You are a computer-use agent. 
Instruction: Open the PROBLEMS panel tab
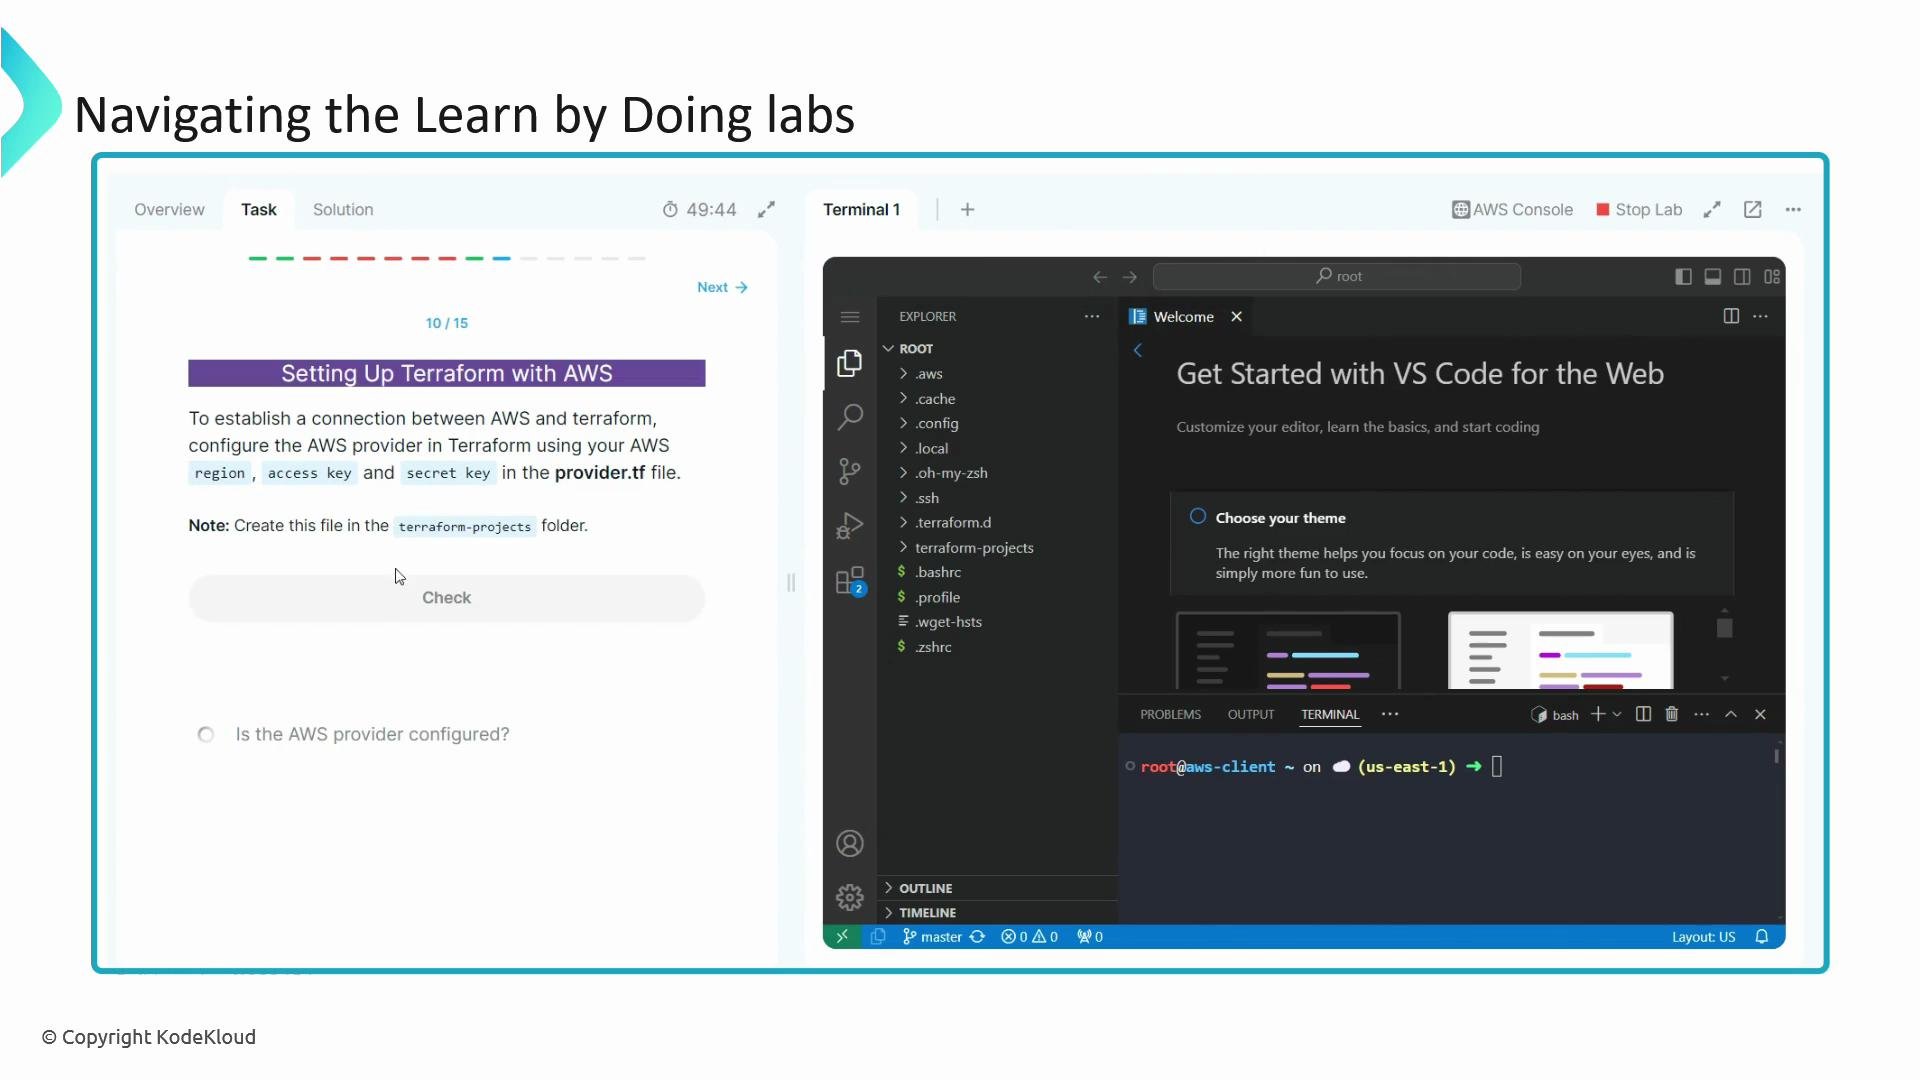[1170, 714]
